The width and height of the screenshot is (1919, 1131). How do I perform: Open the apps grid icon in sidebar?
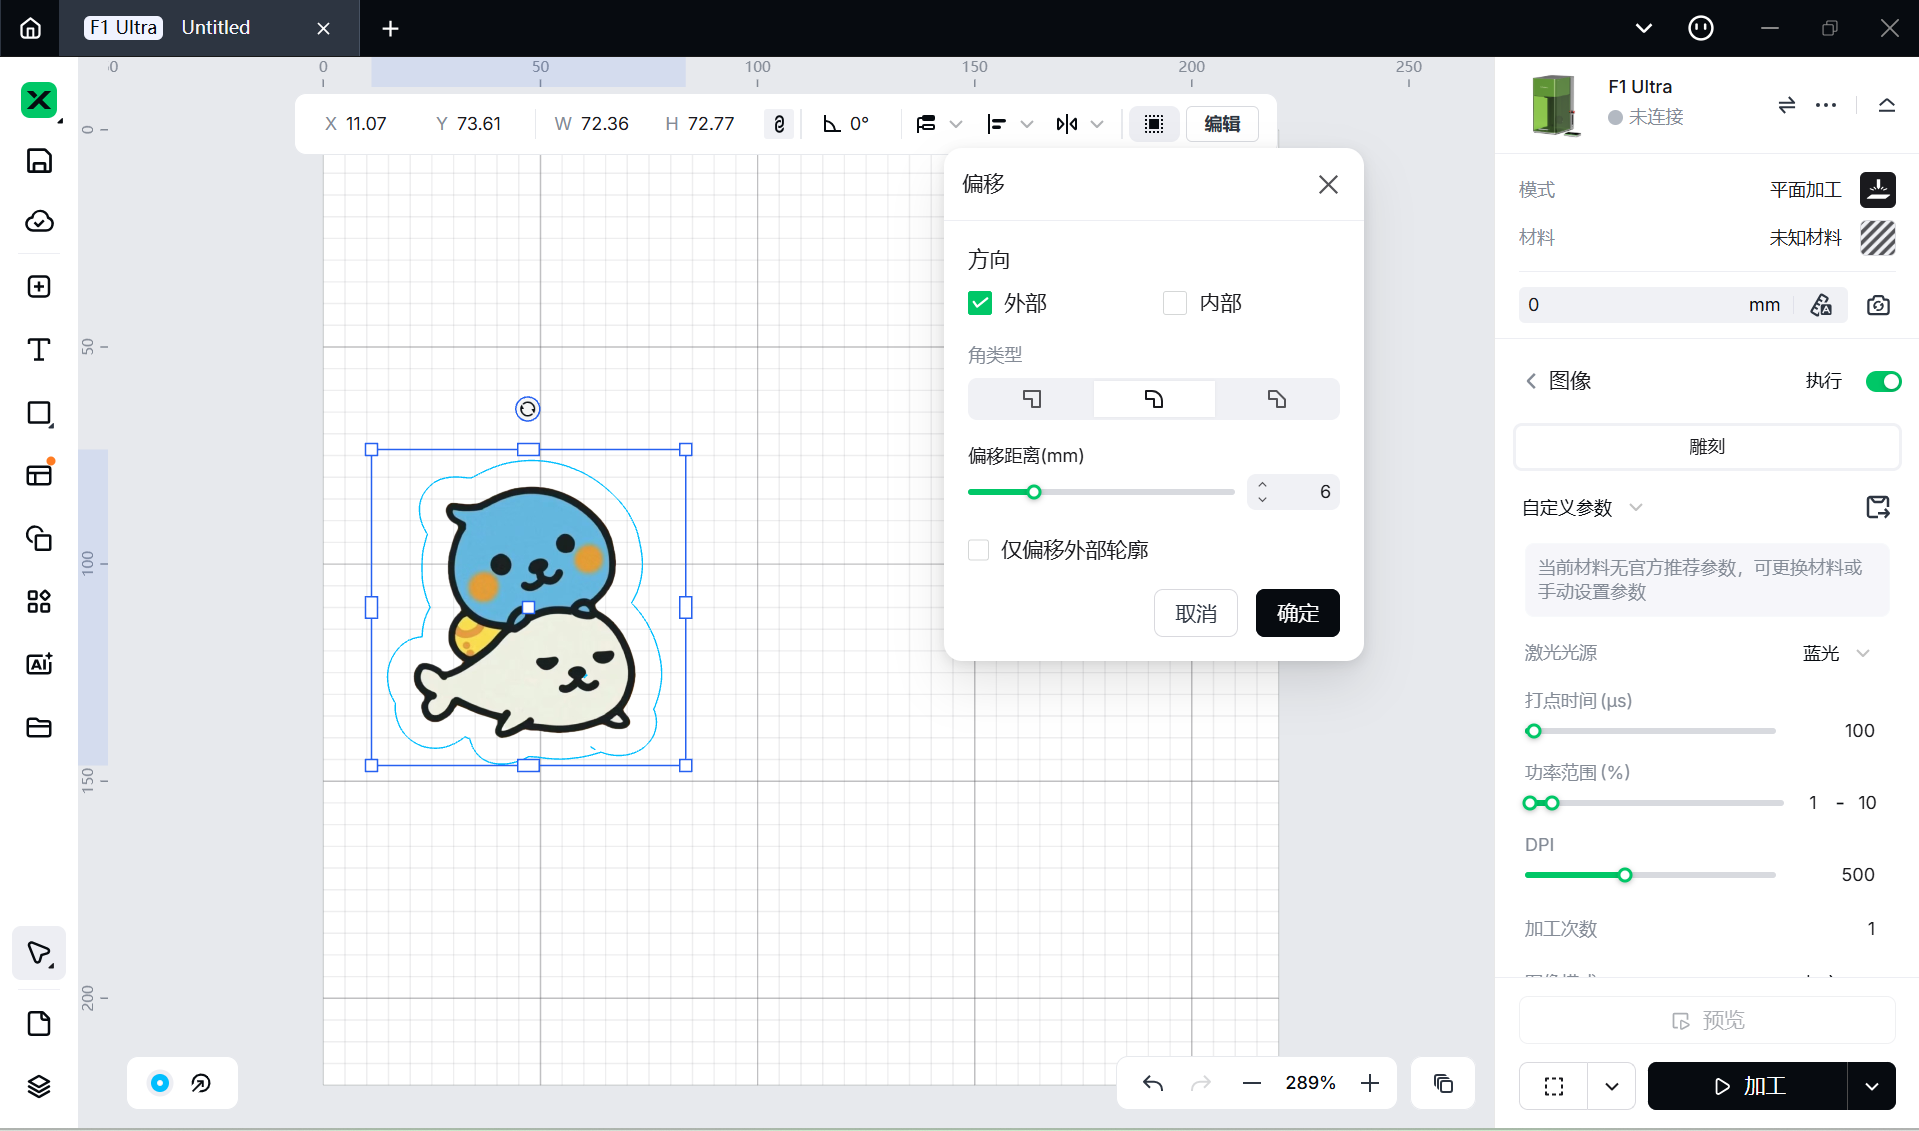click(39, 601)
